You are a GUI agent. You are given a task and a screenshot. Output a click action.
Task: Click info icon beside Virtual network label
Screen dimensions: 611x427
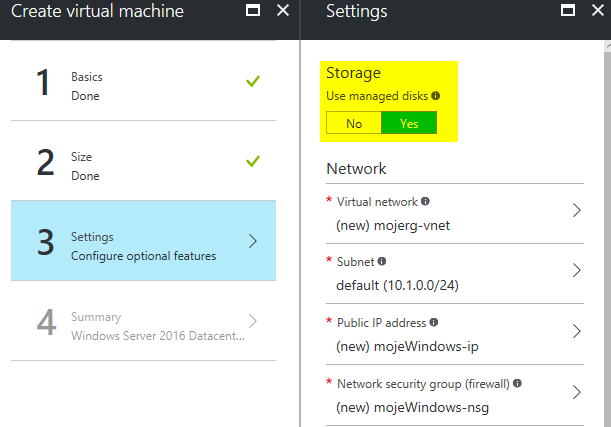(426, 201)
